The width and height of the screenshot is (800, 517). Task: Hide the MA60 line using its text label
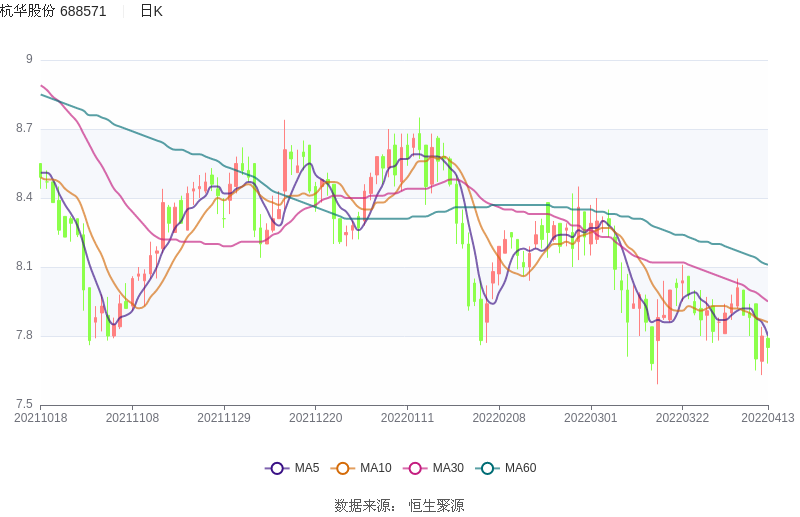(520, 468)
